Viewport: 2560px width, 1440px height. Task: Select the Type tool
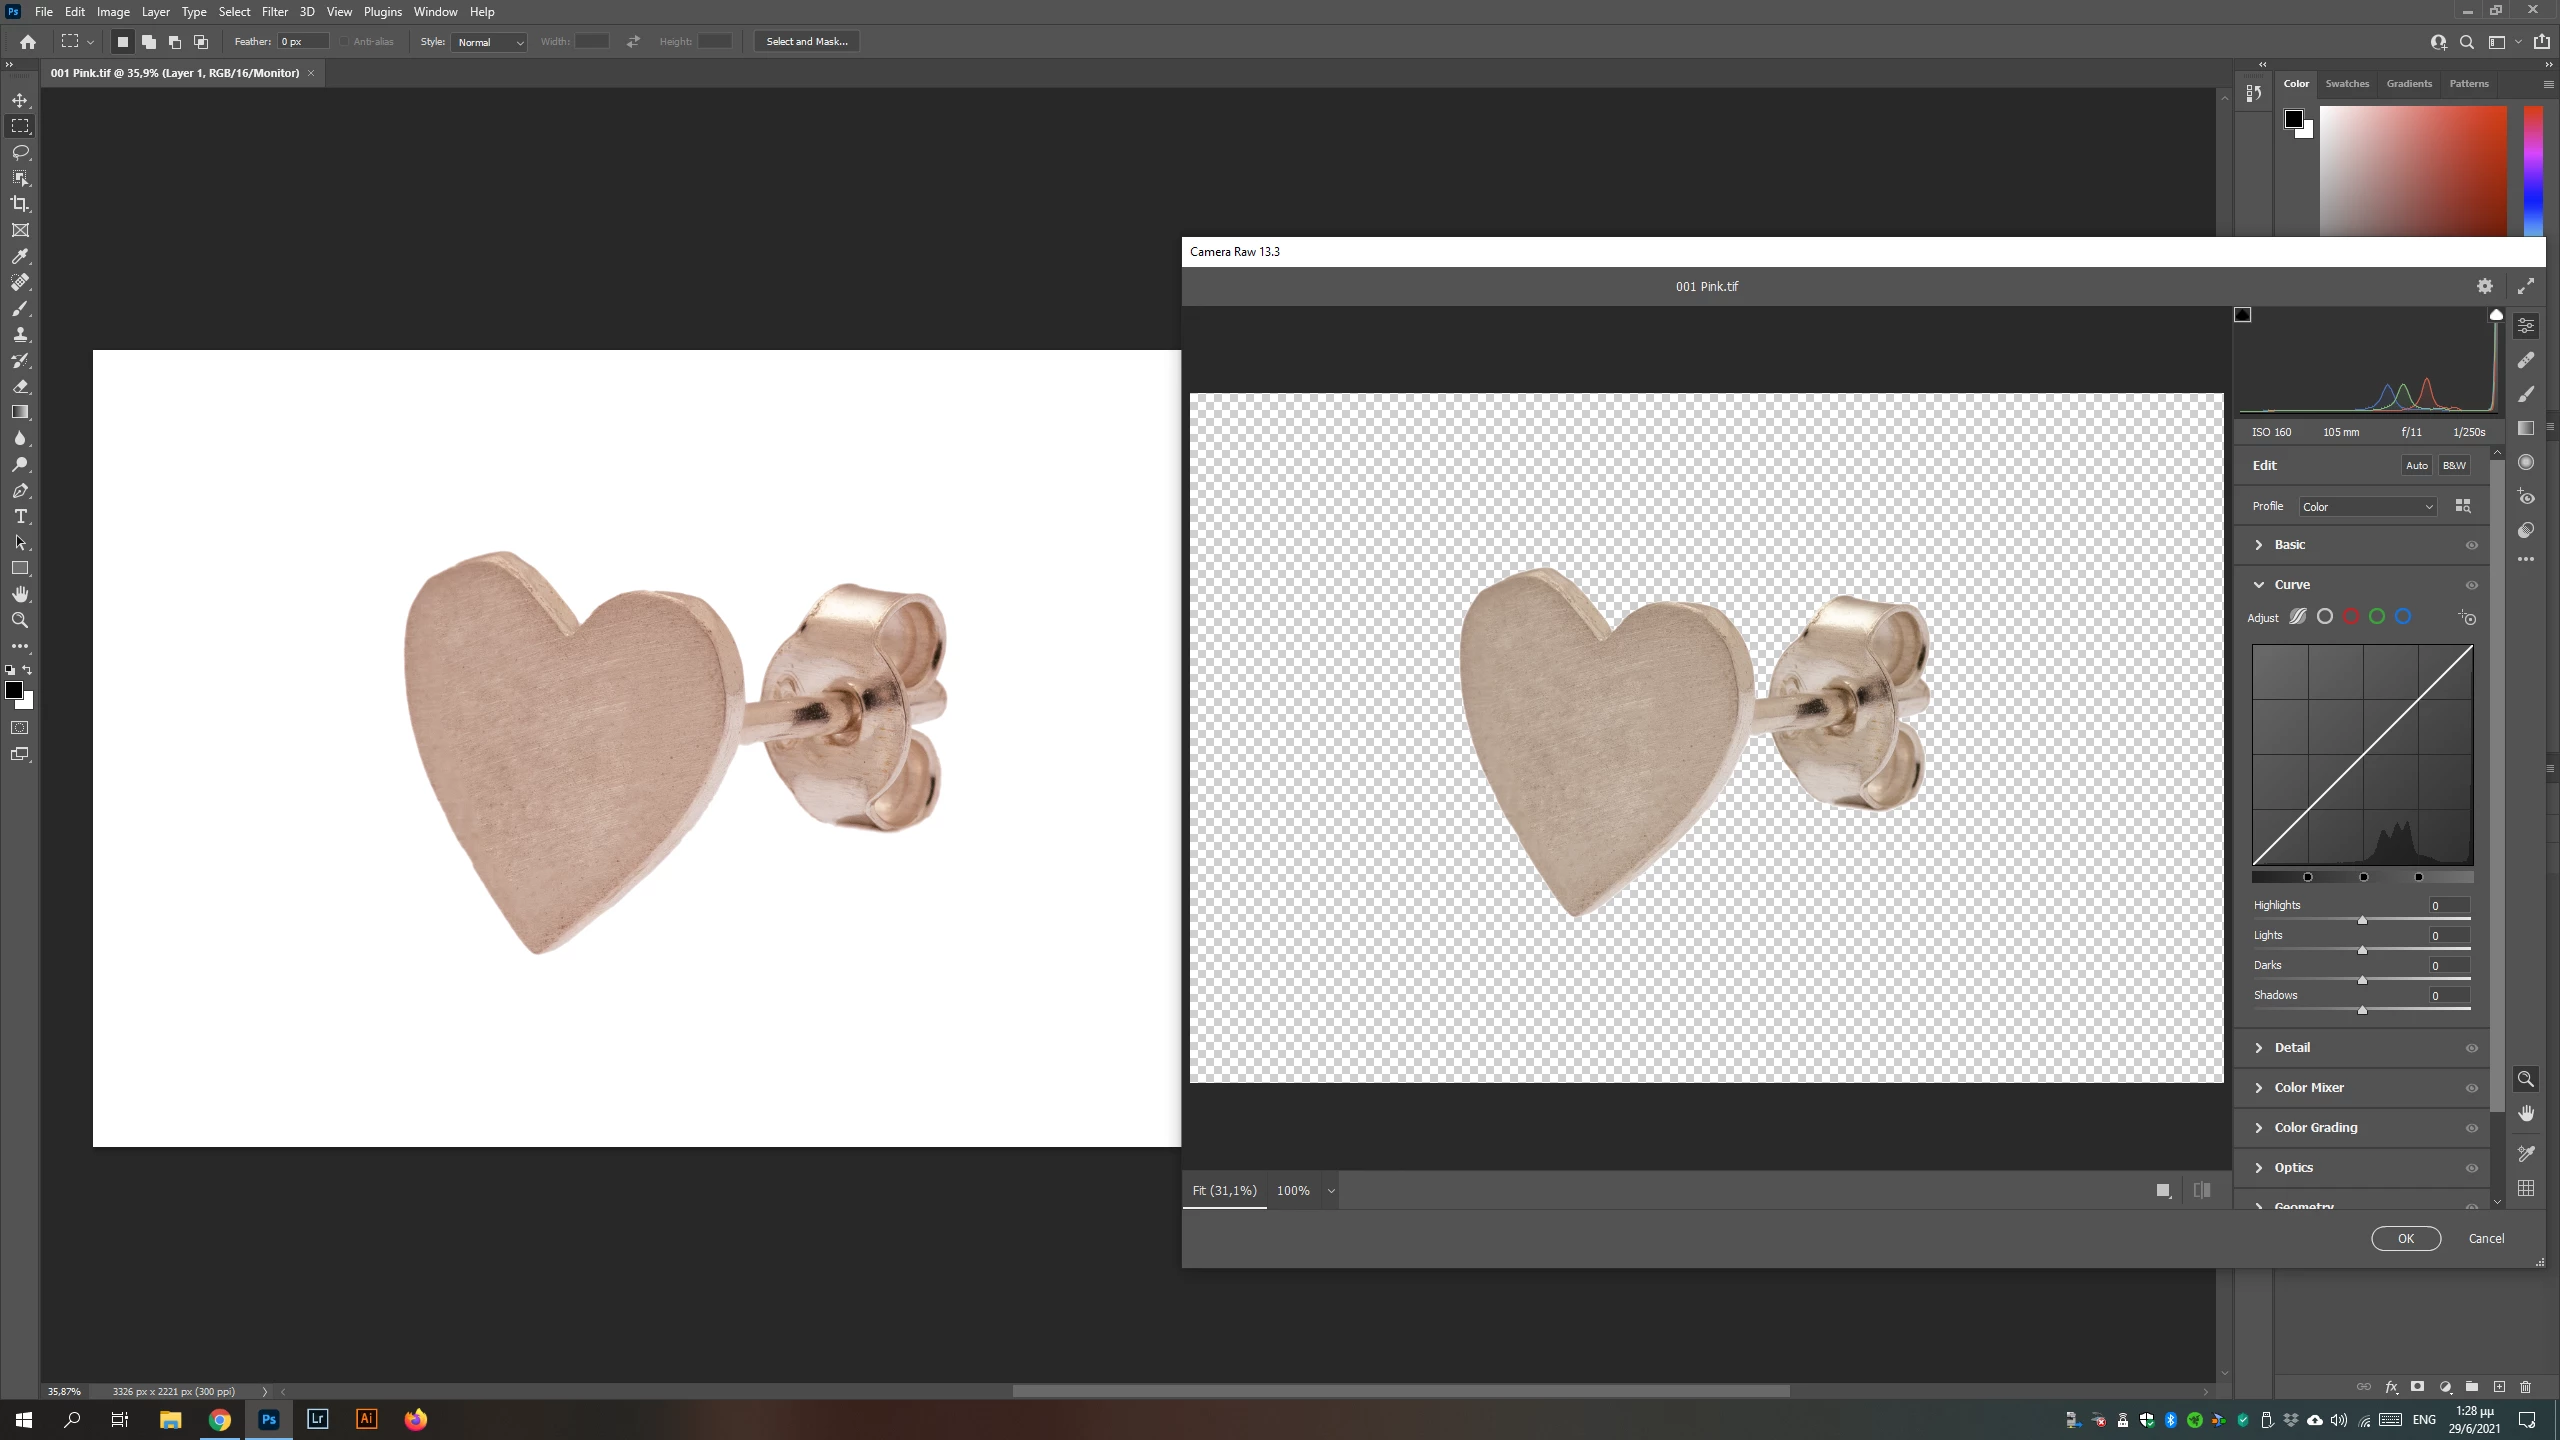(20, 517)
